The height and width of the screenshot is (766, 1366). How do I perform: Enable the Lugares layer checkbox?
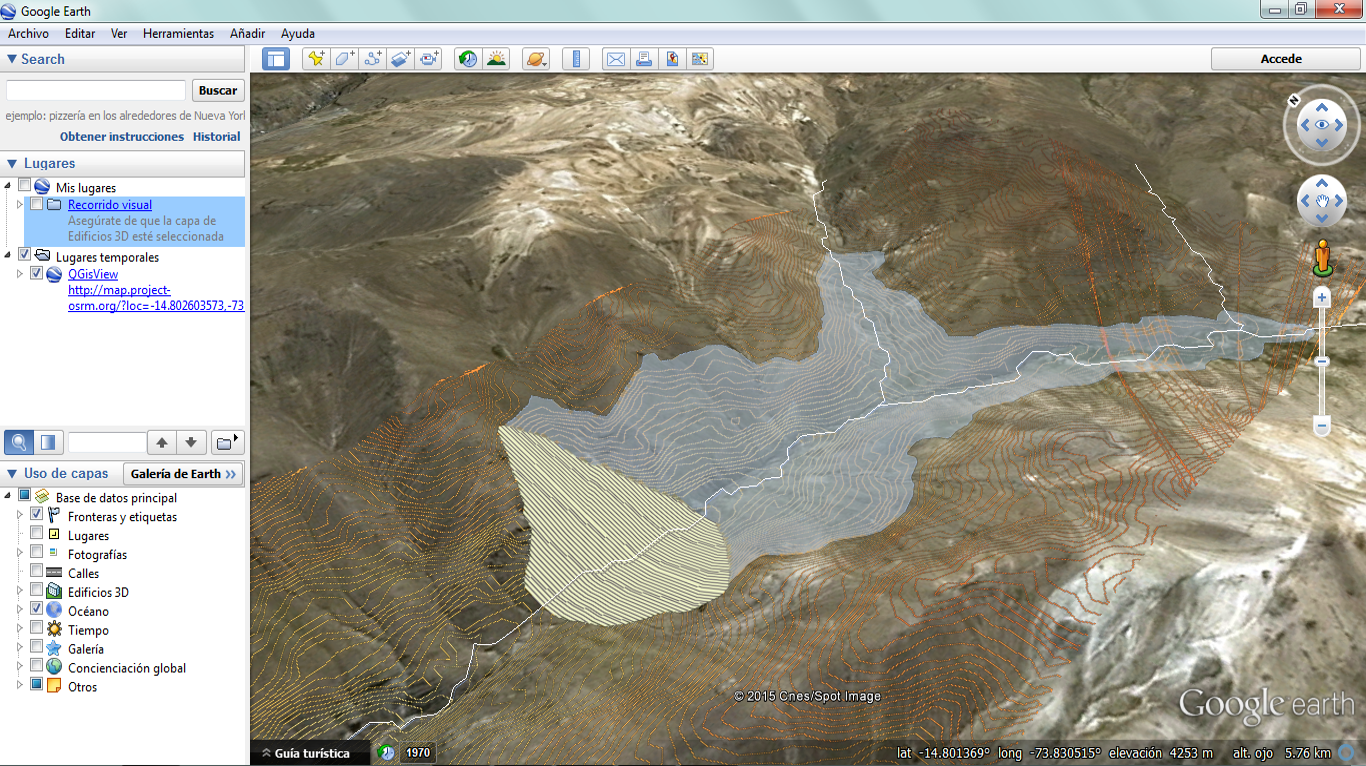[37, 533]
